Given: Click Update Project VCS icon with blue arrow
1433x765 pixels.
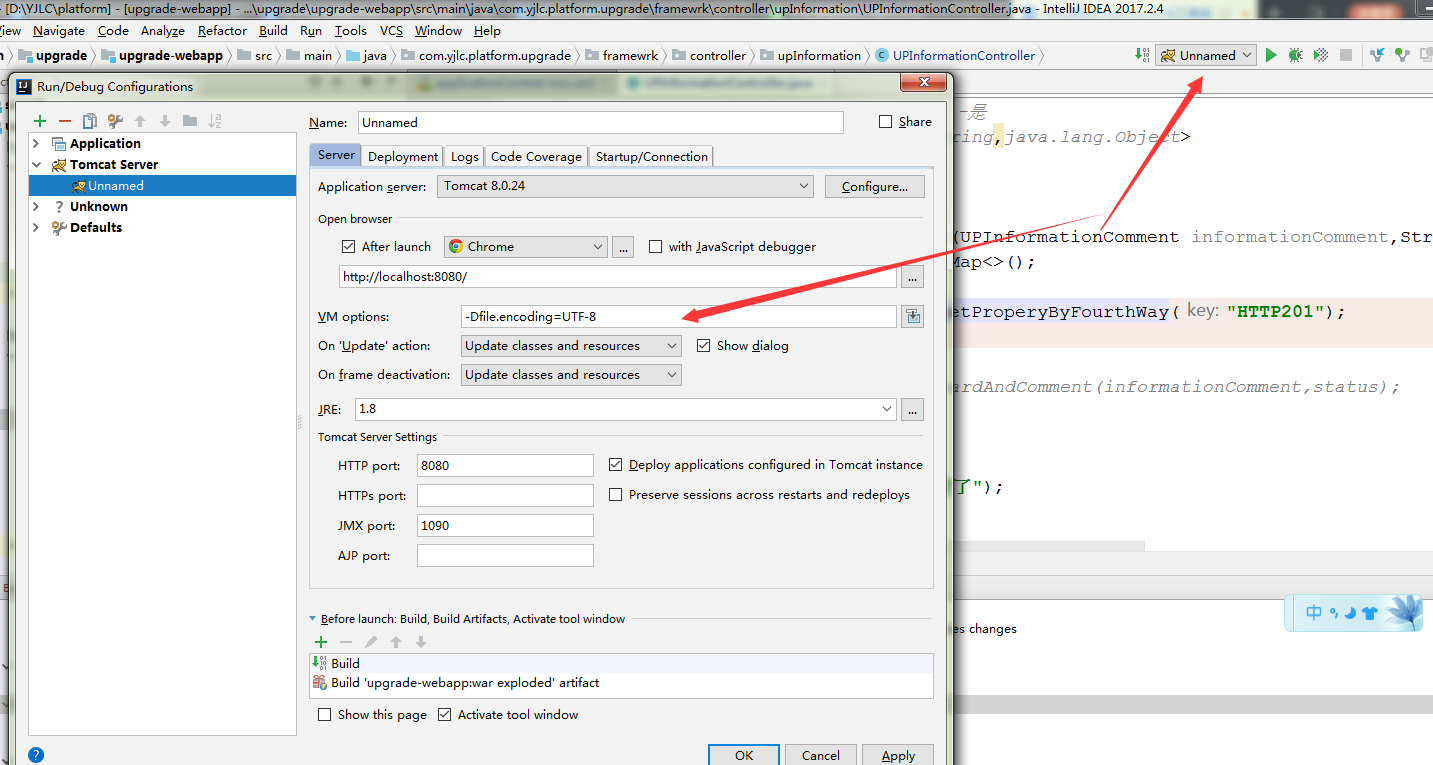Looking at the screenshot, I should pos(1378,55).
